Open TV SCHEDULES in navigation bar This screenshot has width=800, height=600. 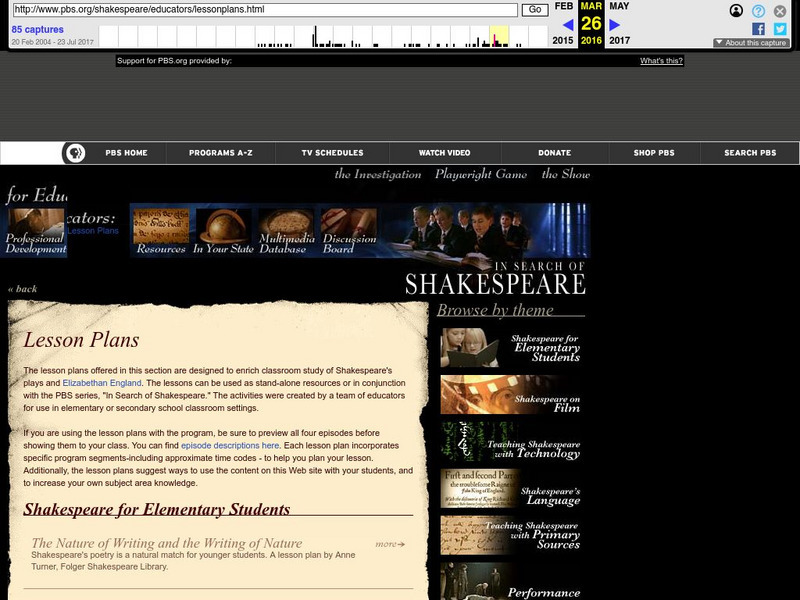tap(332, 153)
